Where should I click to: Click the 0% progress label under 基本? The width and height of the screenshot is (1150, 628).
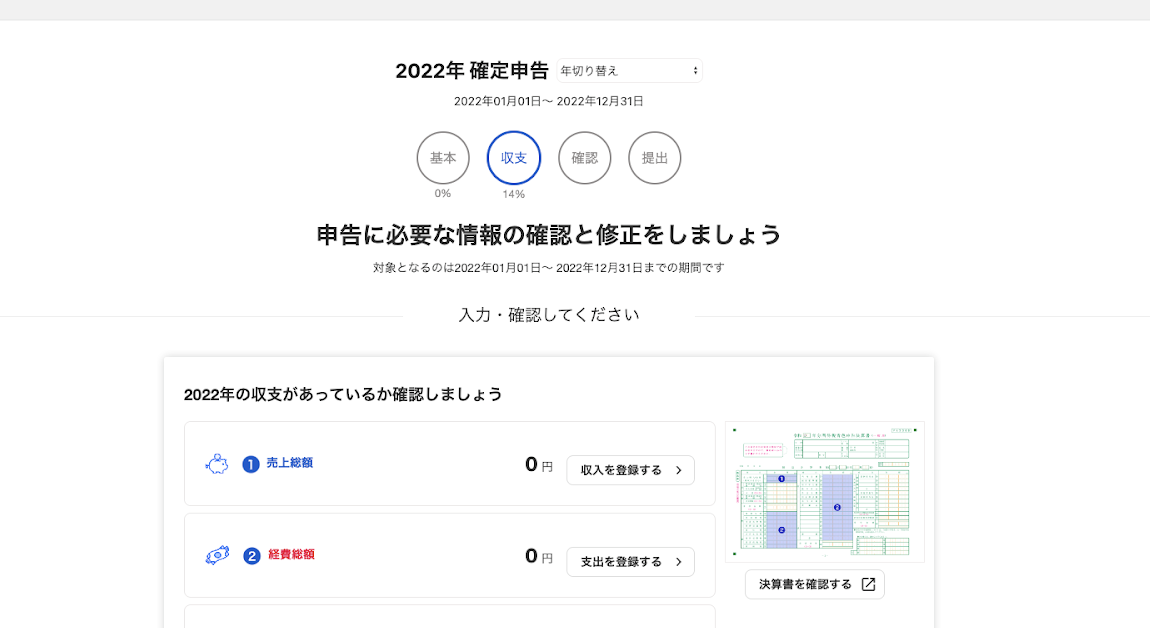pos(443,194)
